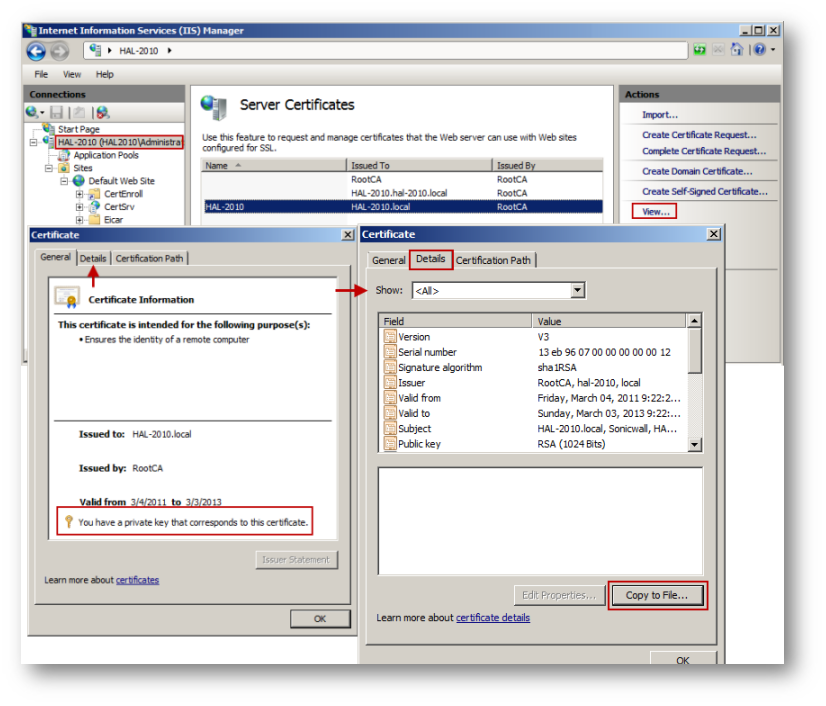
Task: Select Application Pools in the tree
Action: pyautogui.click(x=105, y=155)
